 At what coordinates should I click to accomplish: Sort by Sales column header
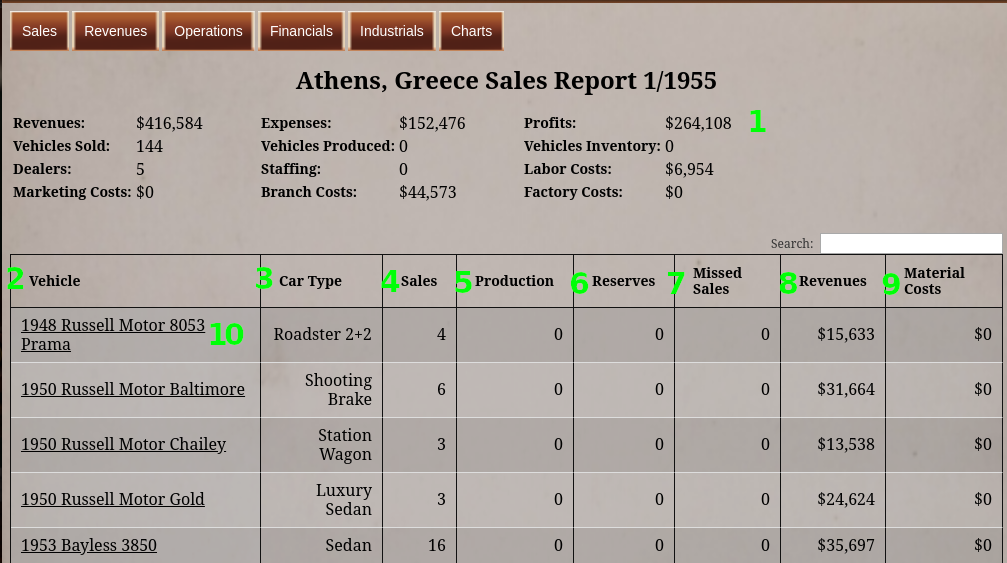(419, 281)
